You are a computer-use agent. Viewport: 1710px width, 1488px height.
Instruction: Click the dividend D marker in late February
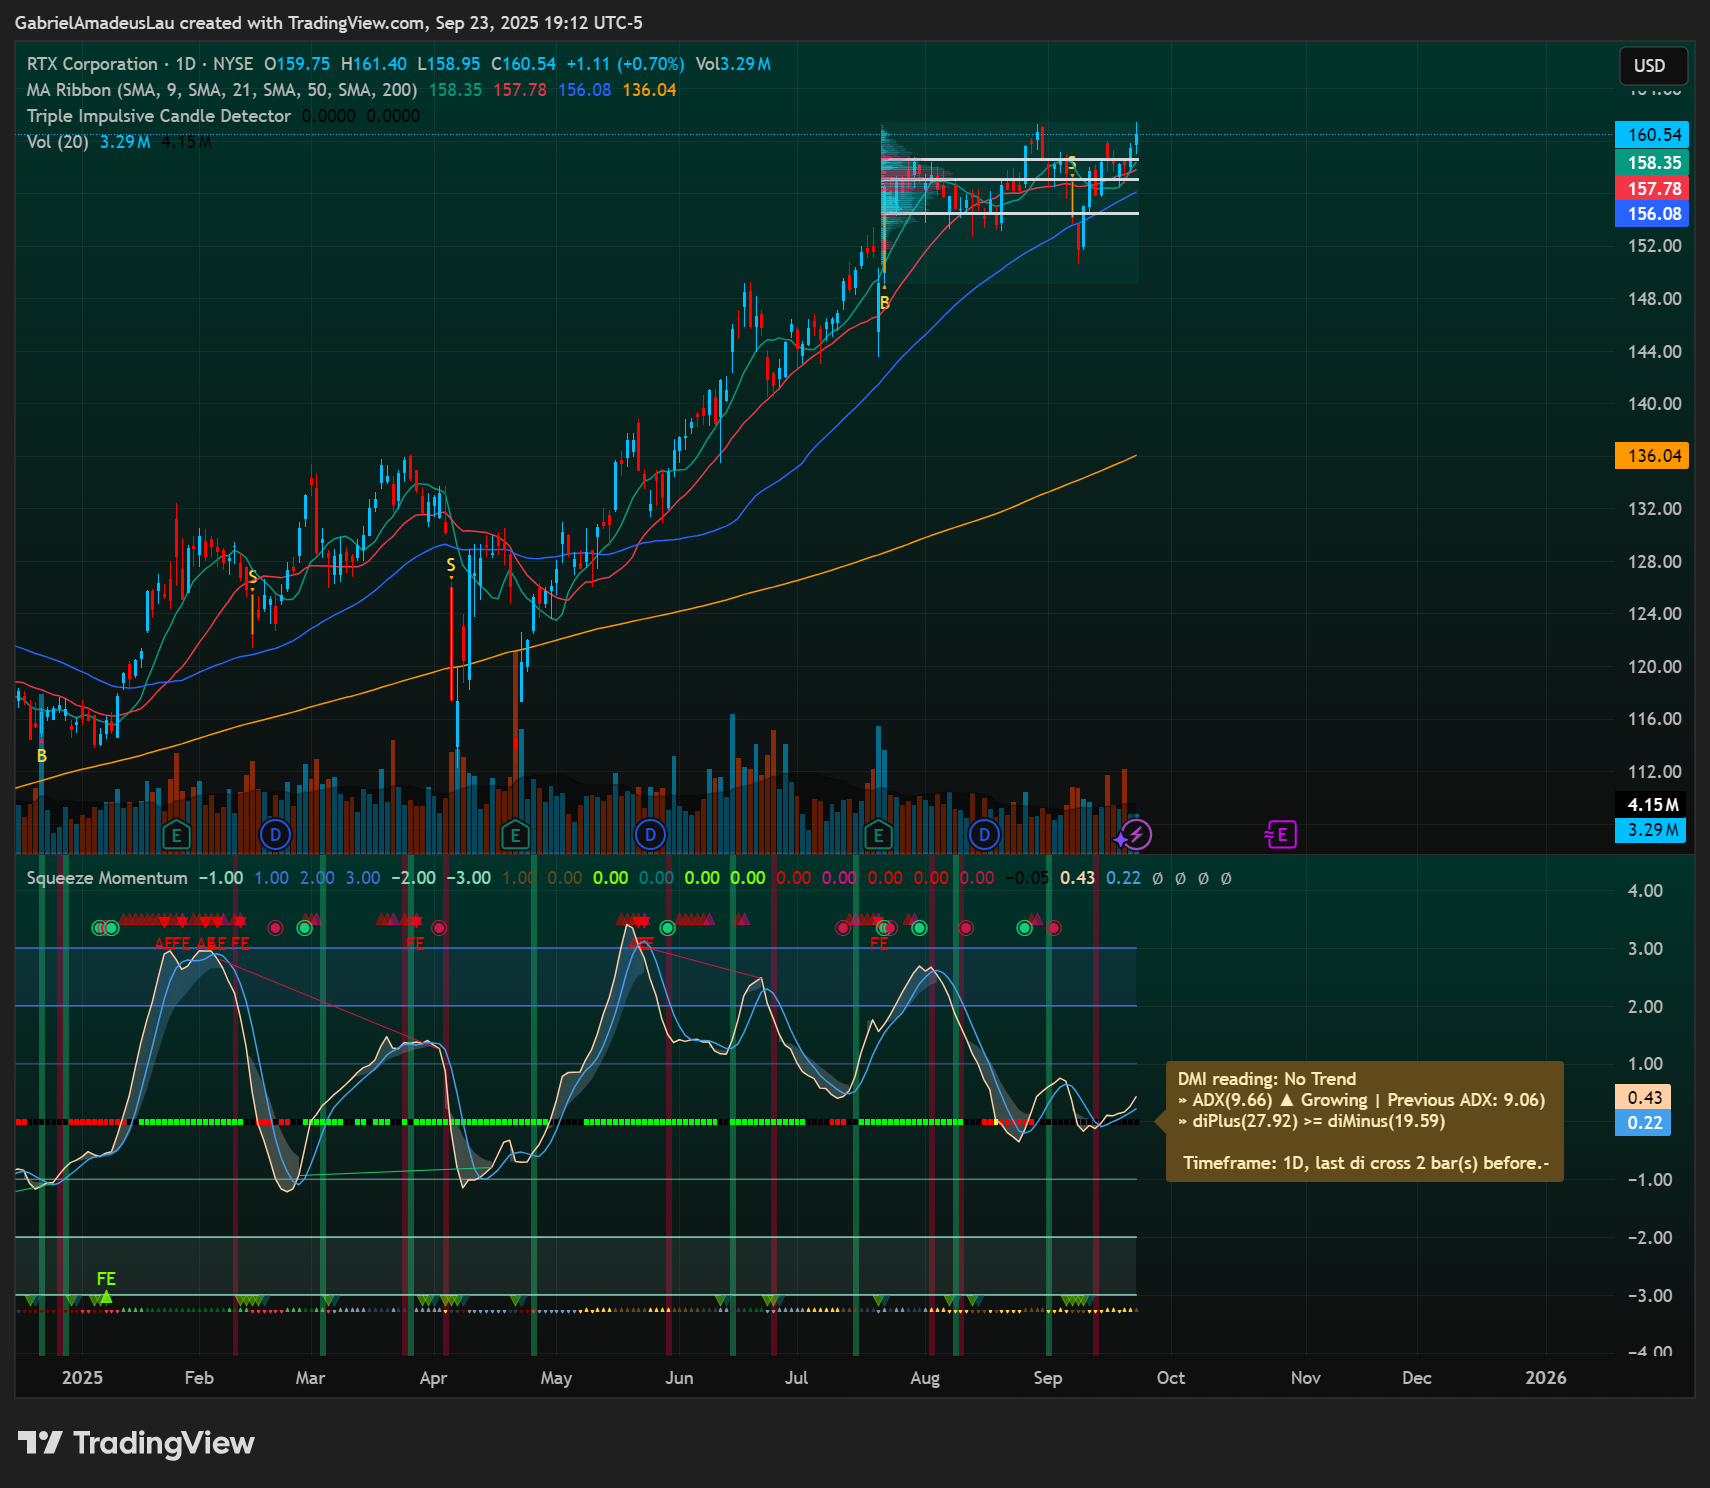point(275,834)
